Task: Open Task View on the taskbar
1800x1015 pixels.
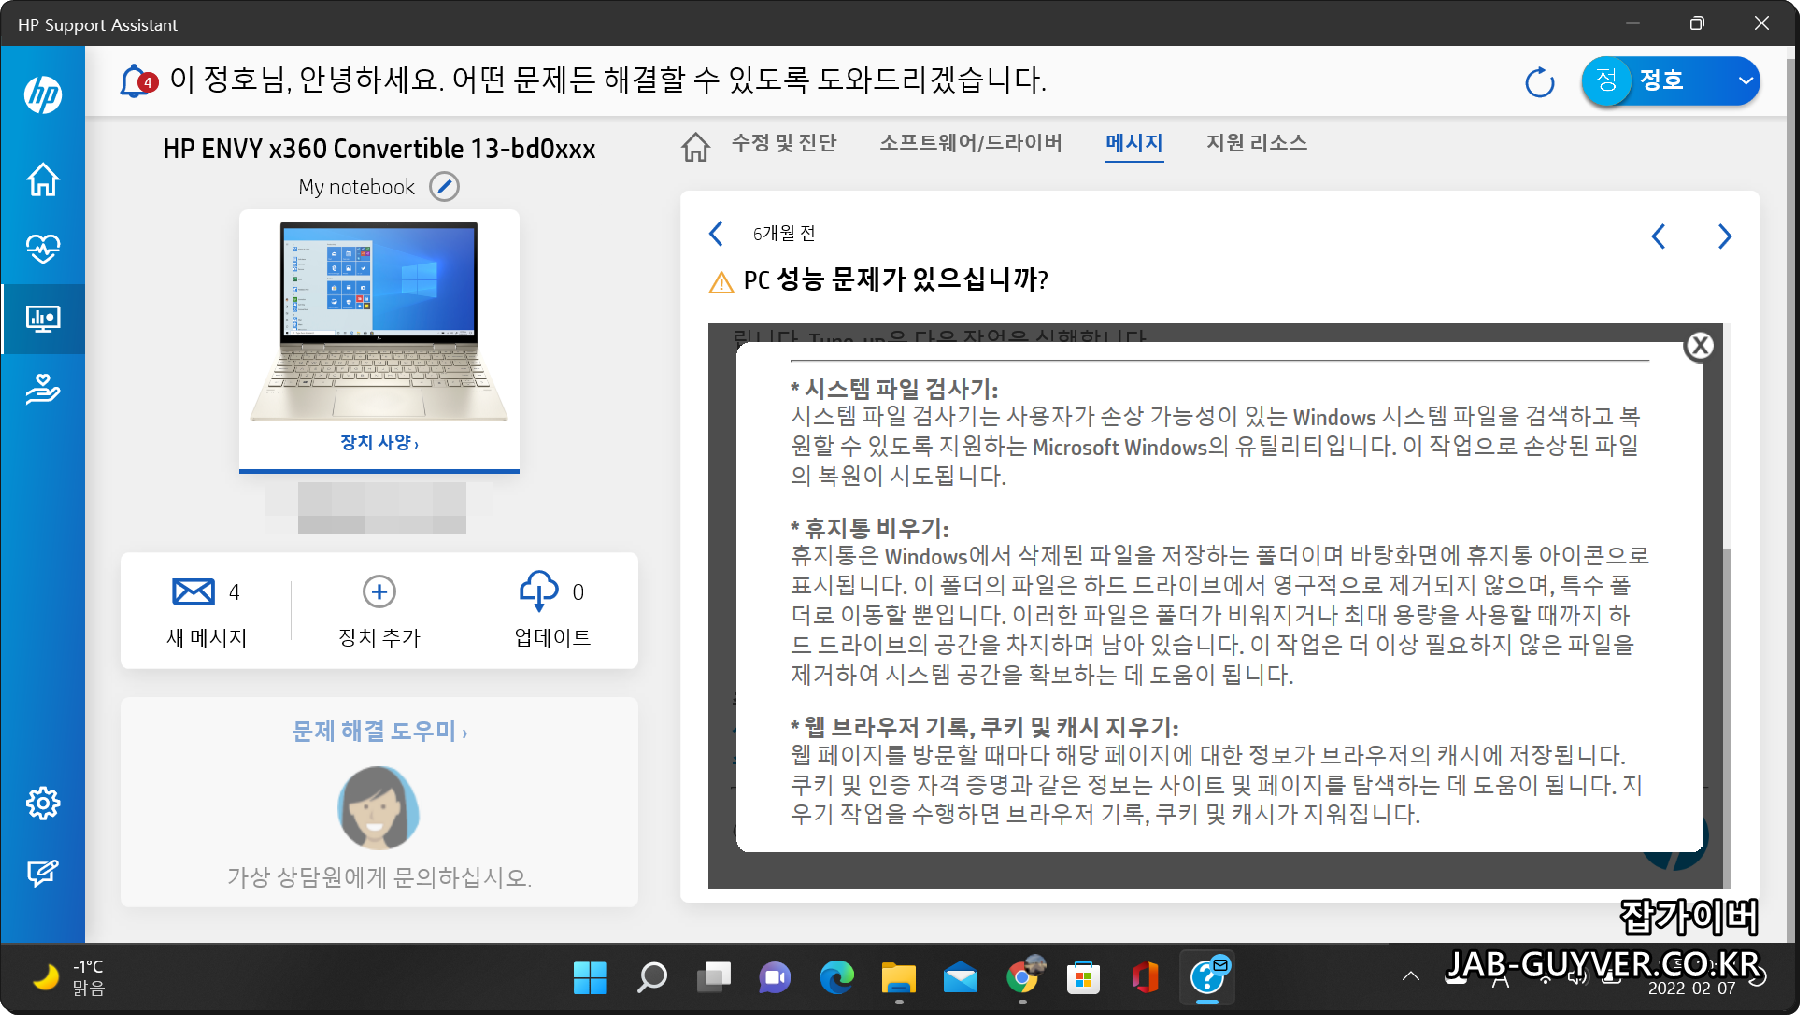Action: point(714,978)
